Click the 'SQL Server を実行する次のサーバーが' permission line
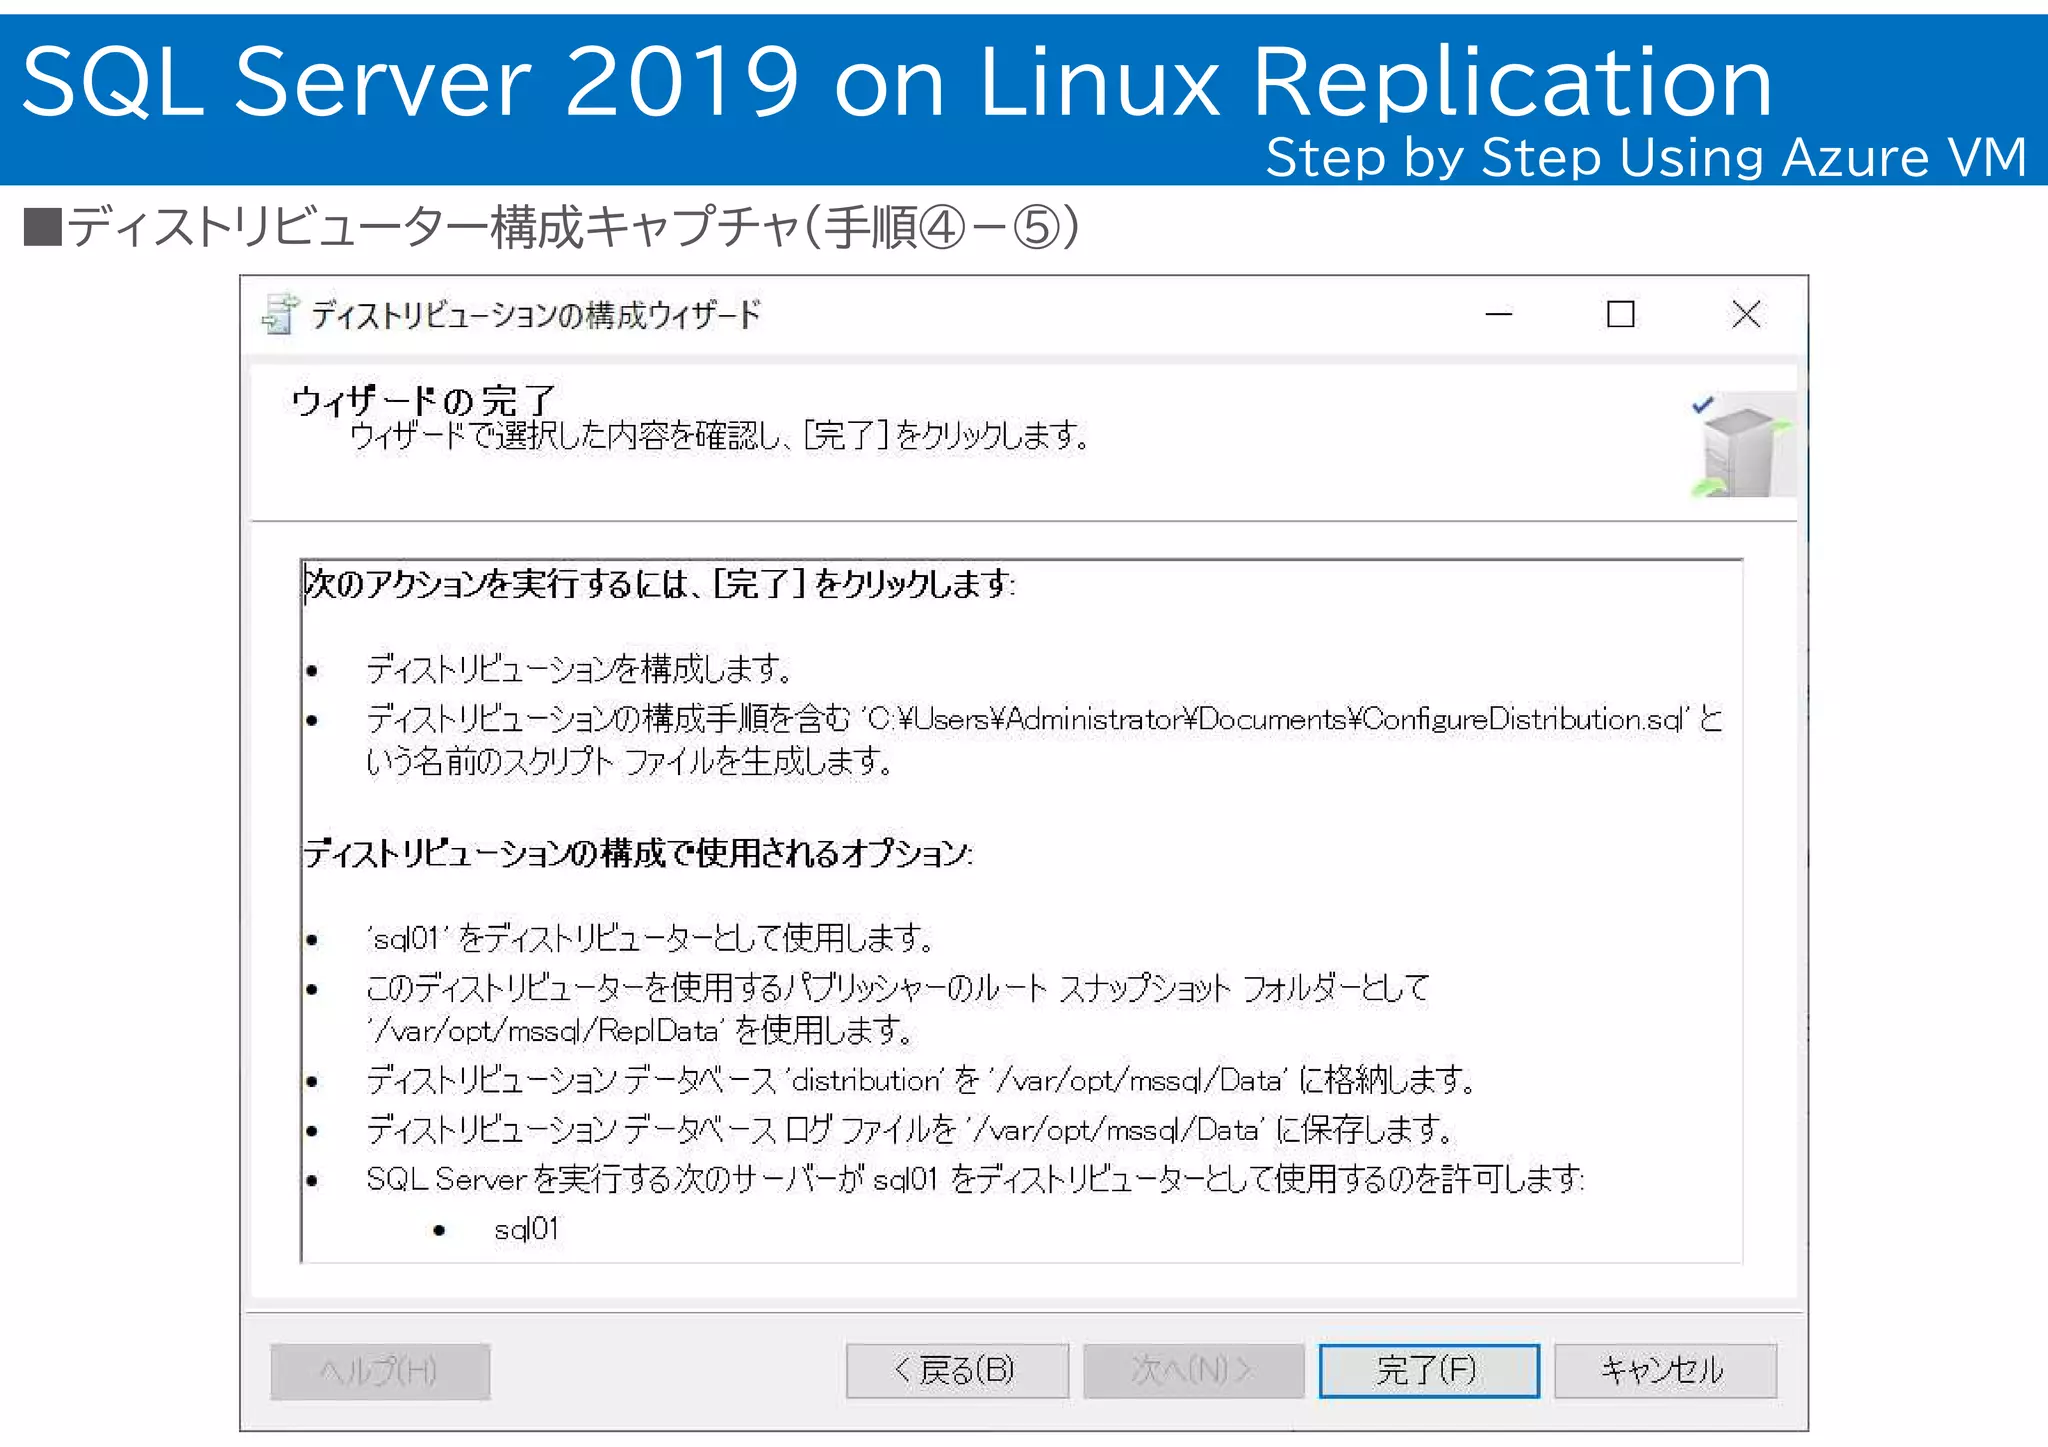Viewport: 2048px width, 1447px height. tap(975, 1179)
